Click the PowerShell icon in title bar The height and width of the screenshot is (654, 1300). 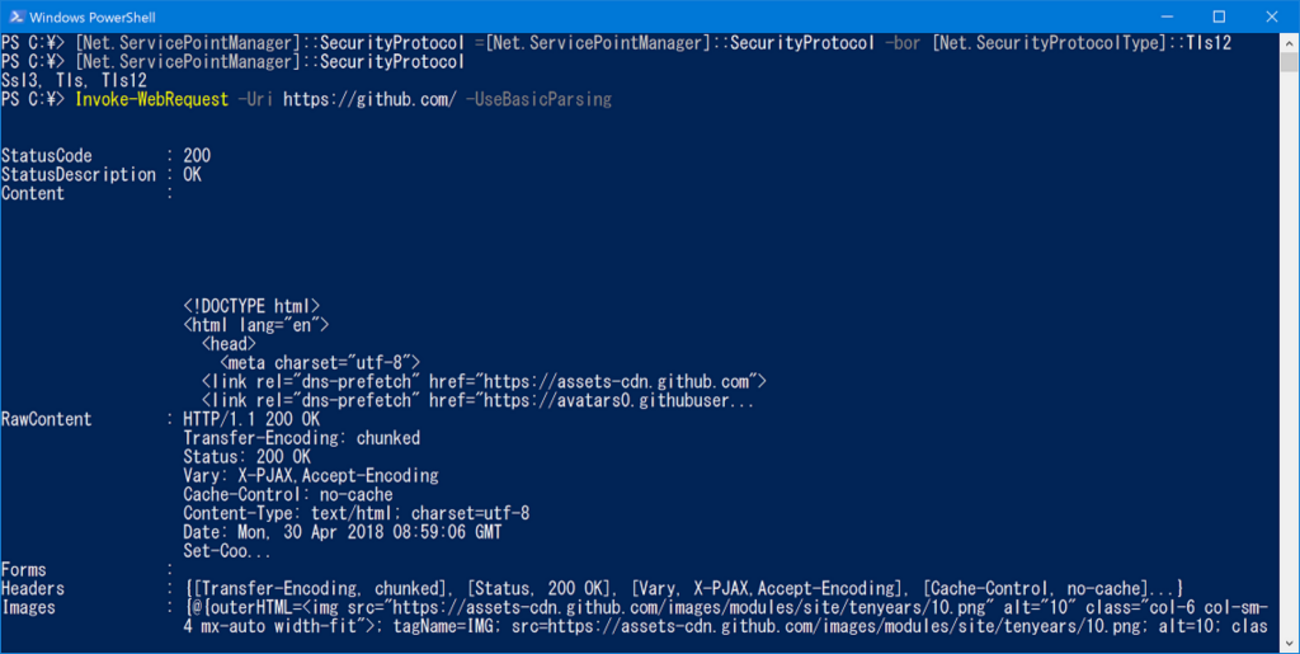pyautogui.click(x=16, y=17)
